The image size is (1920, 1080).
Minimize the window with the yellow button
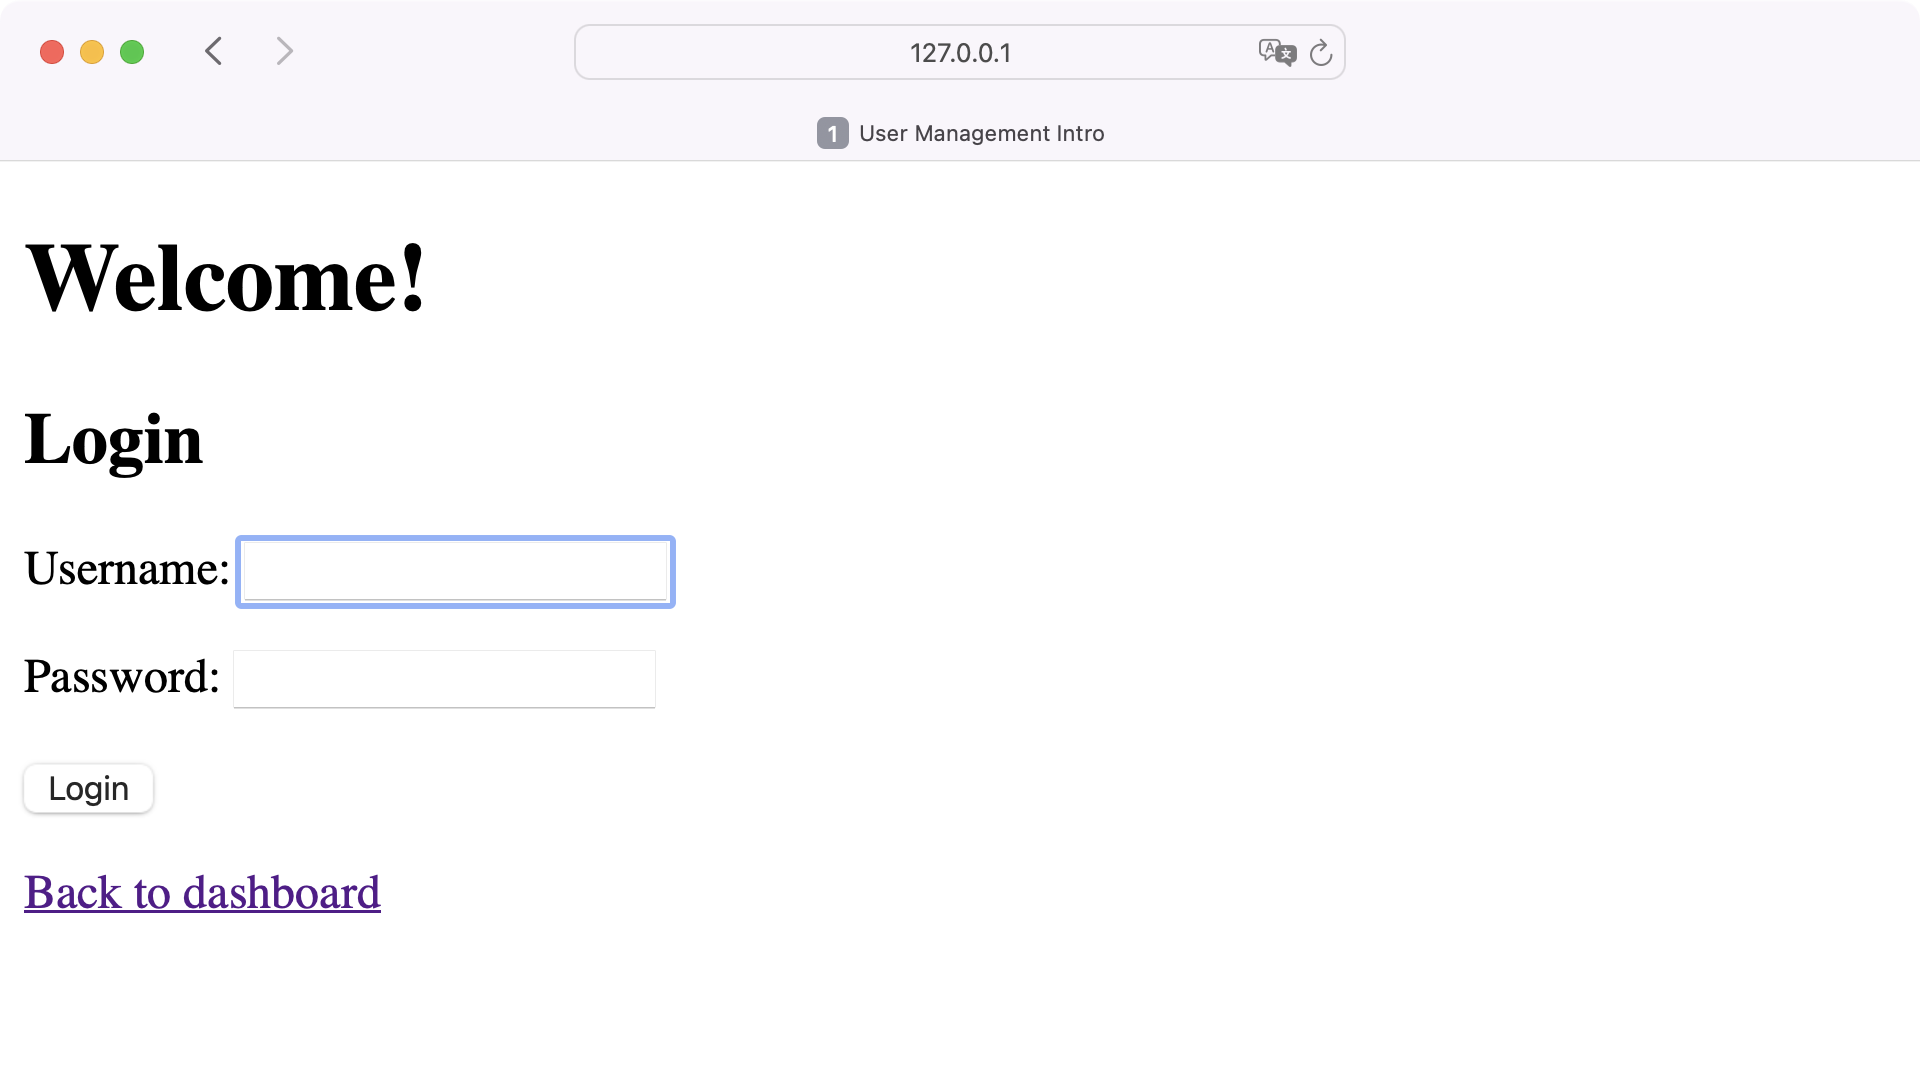pos(91,51)
